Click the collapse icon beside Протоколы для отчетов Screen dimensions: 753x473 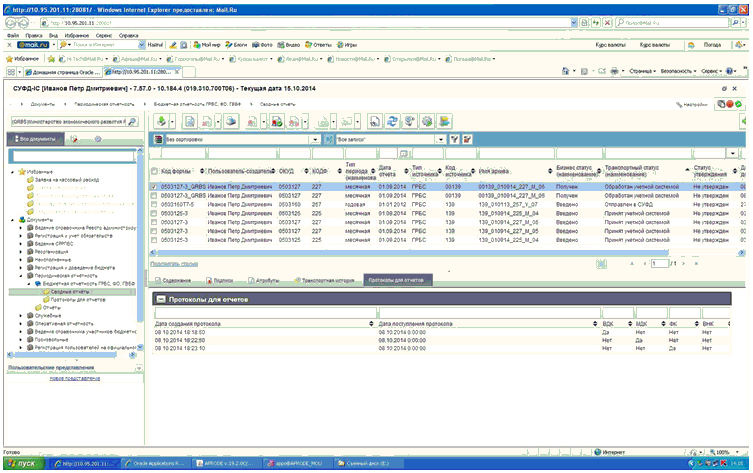159,299
